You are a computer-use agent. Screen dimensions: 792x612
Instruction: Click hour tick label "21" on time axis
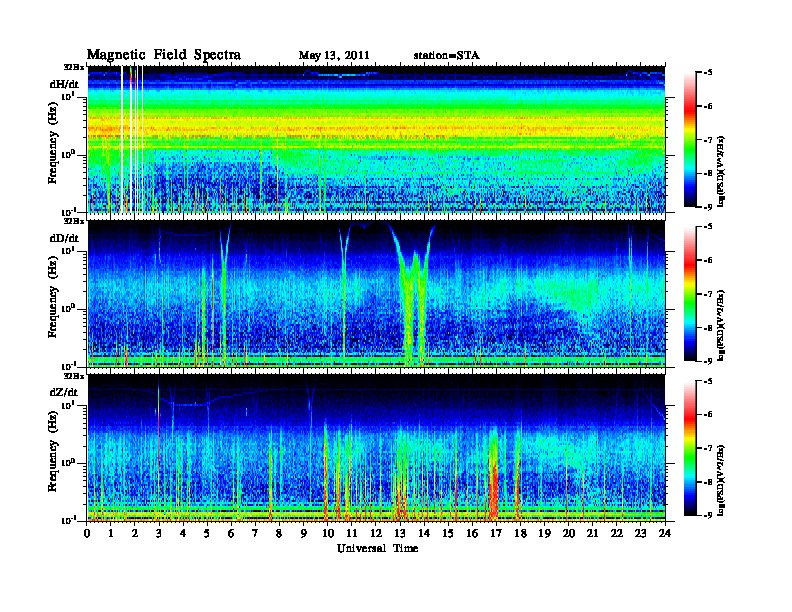(592, 533)
